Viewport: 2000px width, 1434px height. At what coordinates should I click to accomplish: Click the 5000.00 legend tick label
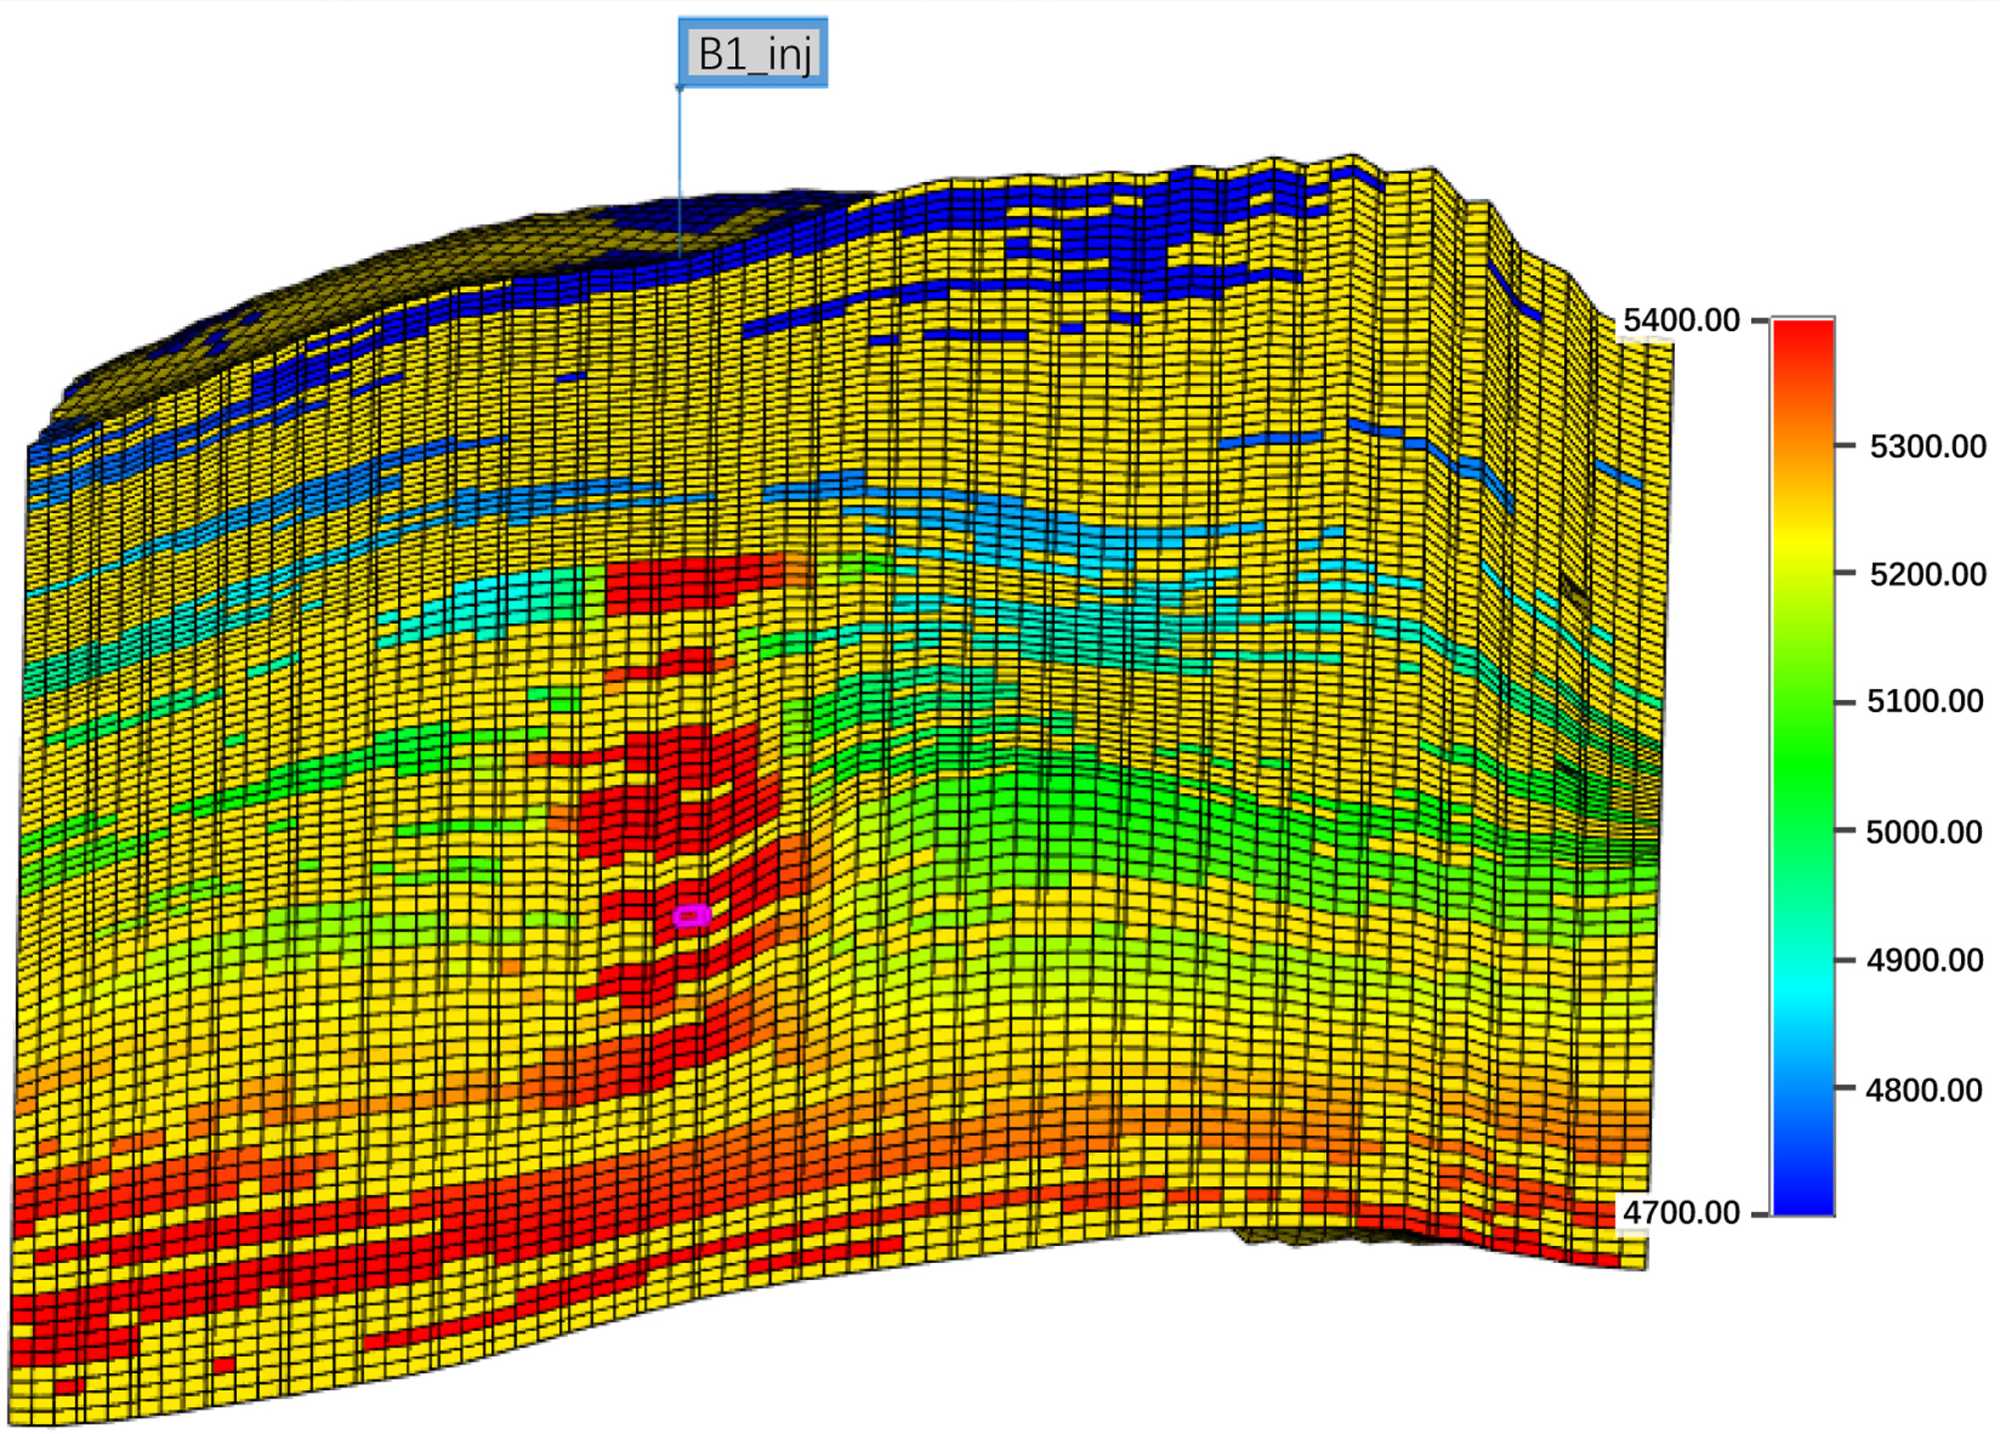pyautogui.click(x=1924, y=832)
